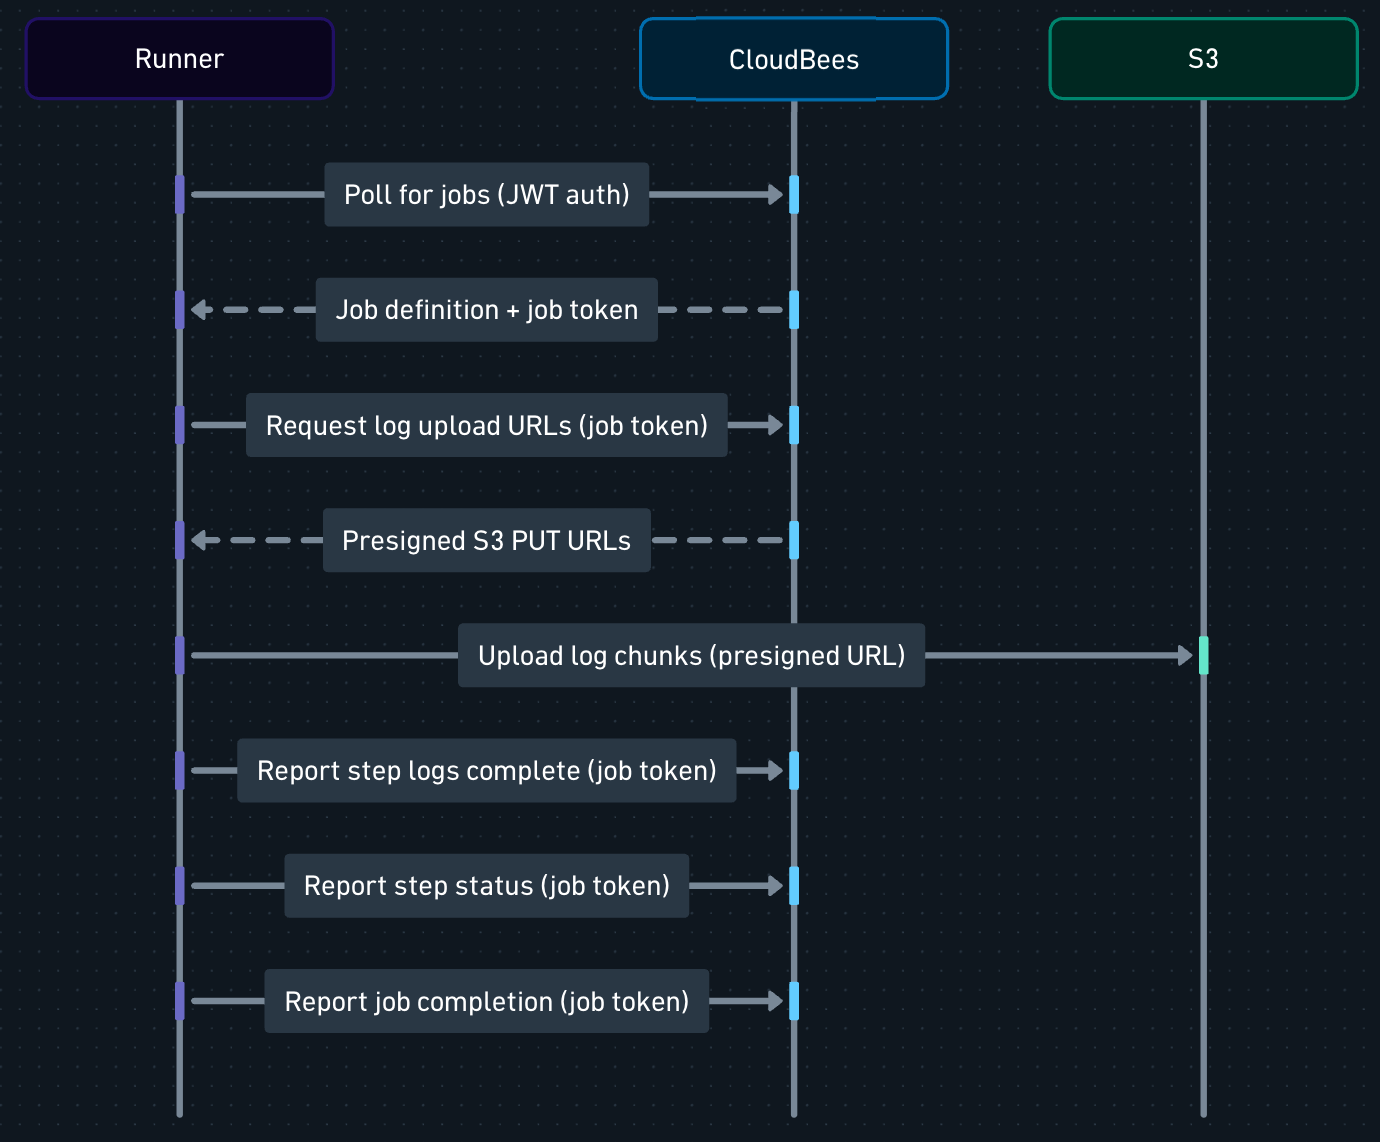Click arrowhead returning Job definition to Runner
This screenshot has width=1380, height=1142.
pos(199,310)
